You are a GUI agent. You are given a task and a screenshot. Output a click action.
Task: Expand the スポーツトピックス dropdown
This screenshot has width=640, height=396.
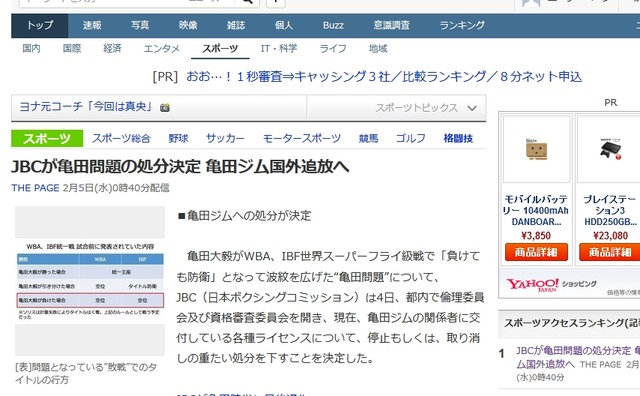pyautogui.click(x=396, y=108)
